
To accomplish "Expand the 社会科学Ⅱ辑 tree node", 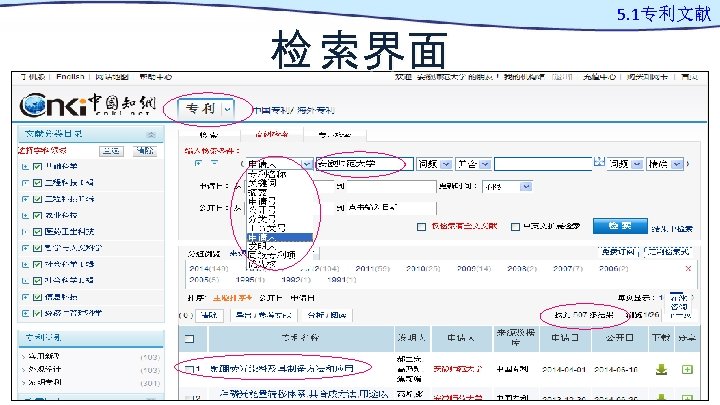I will (x=25, y=281).
